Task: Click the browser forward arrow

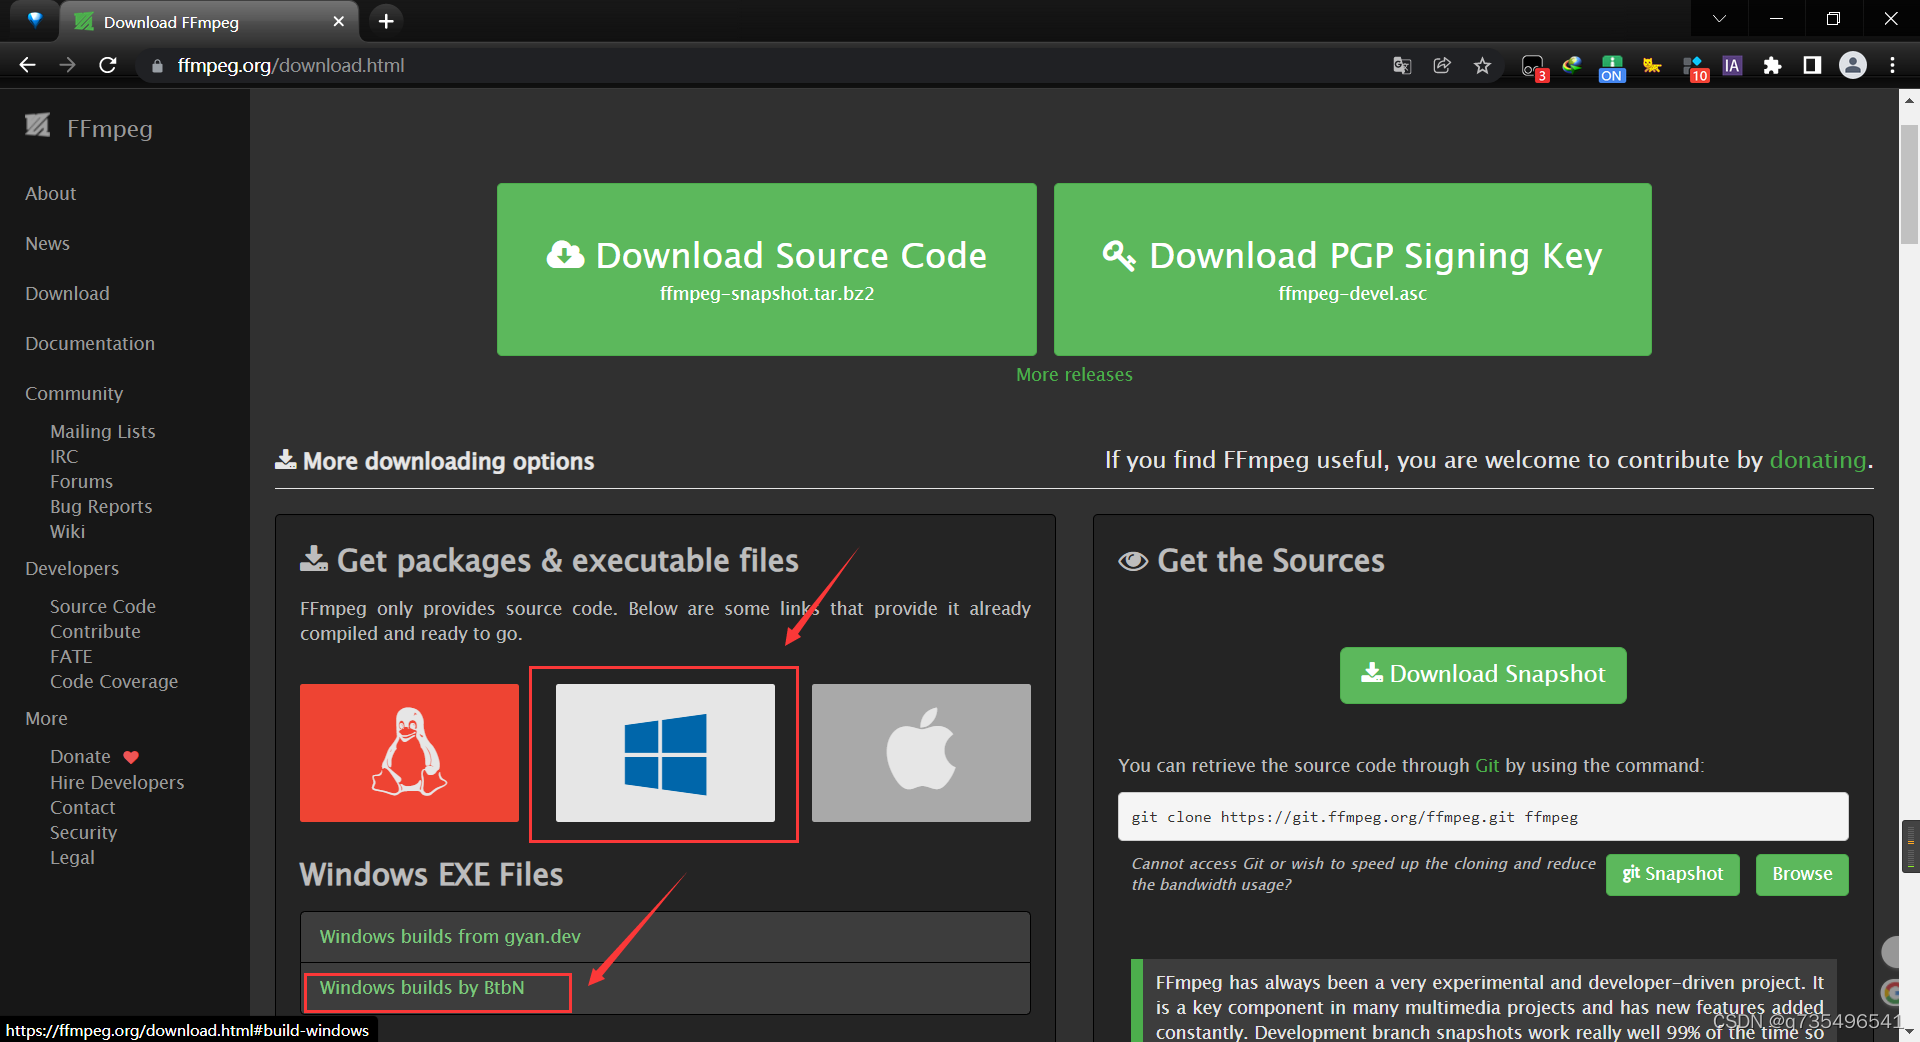Action: [x=67, y=65]
